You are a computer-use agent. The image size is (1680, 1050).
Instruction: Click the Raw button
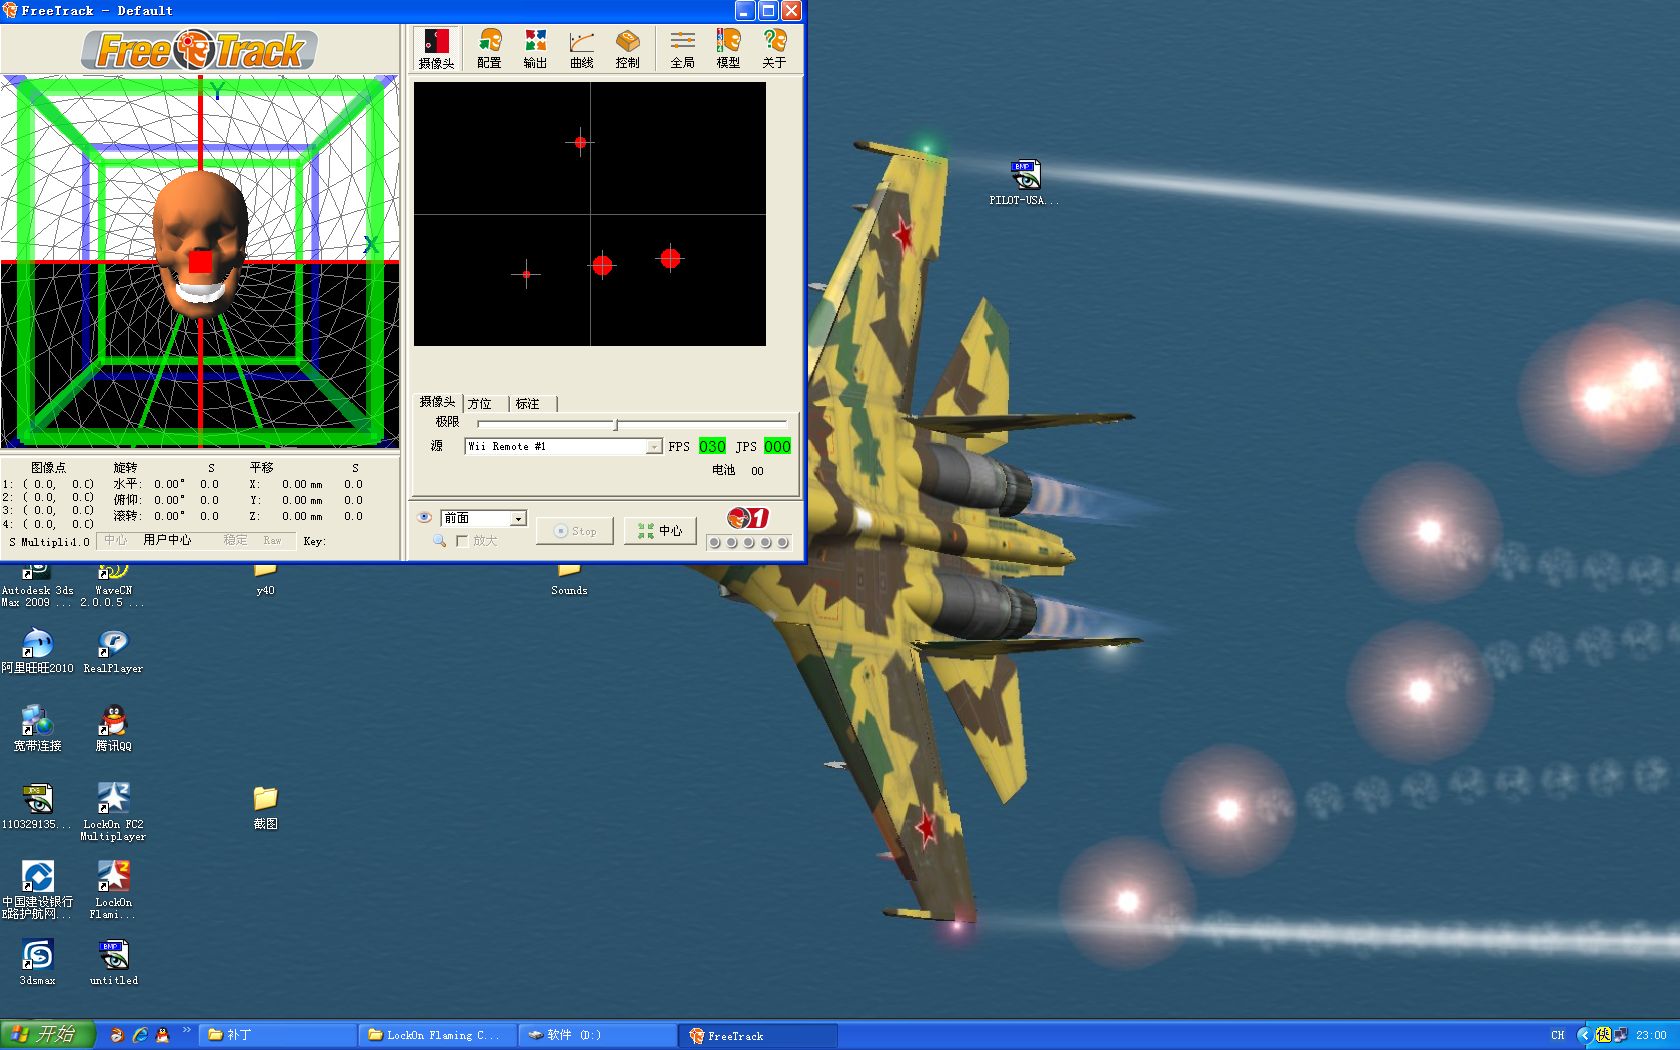pos(272,540)
